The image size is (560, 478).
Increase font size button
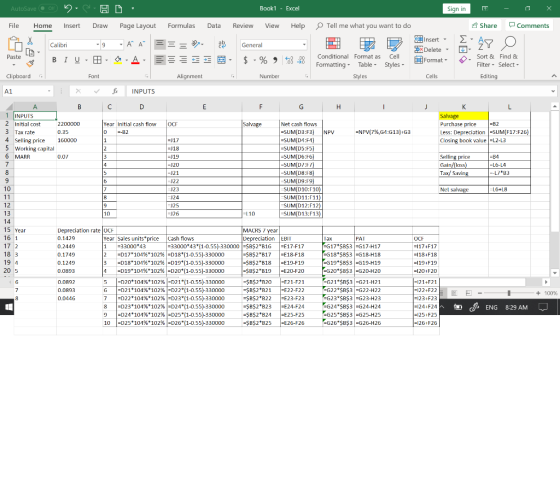coord(130,44)
